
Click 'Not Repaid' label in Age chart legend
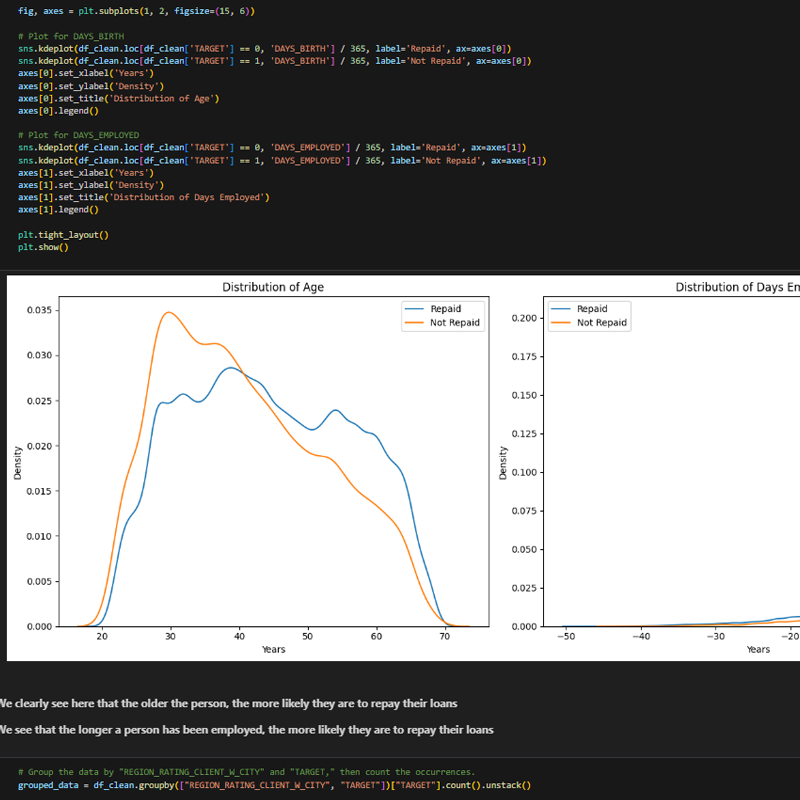[455, 323]
